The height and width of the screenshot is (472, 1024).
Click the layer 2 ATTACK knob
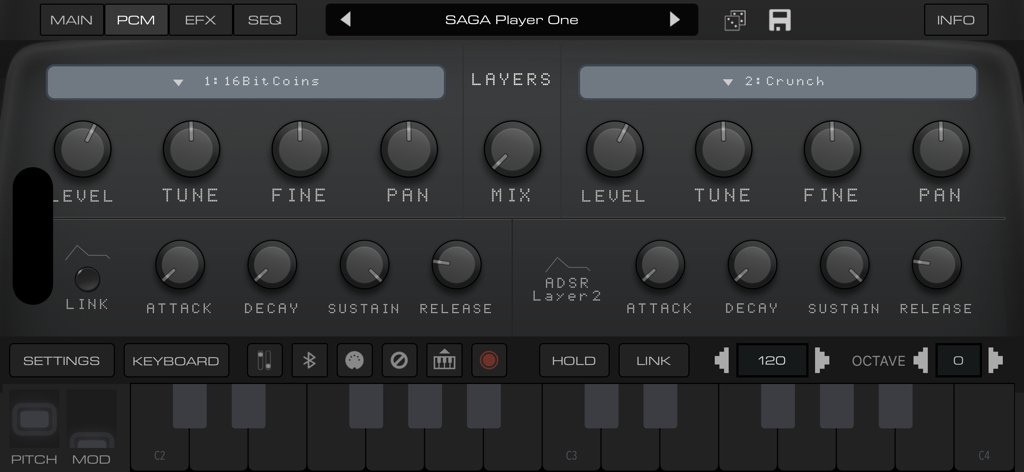tap(660, 264)
